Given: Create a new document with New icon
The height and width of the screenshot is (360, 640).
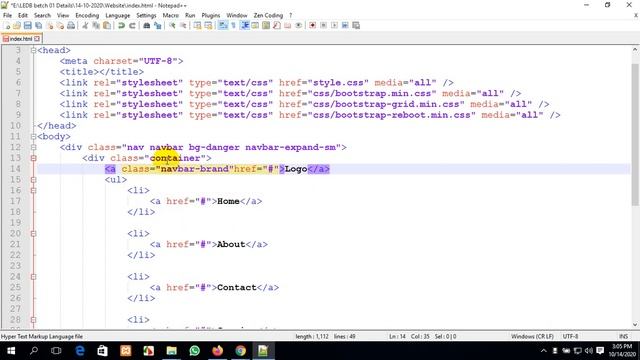Looking at the screenshot, I should (x=7, y=26).
